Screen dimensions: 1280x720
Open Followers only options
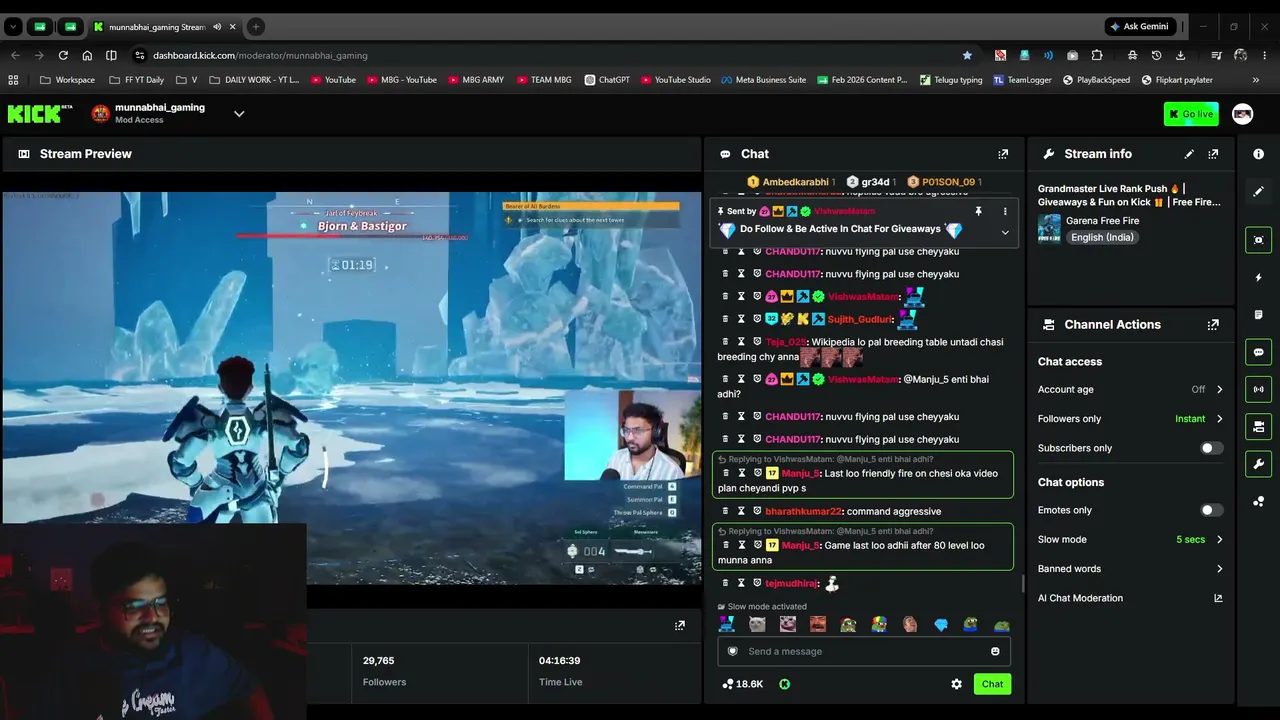tap(1130, 419)
